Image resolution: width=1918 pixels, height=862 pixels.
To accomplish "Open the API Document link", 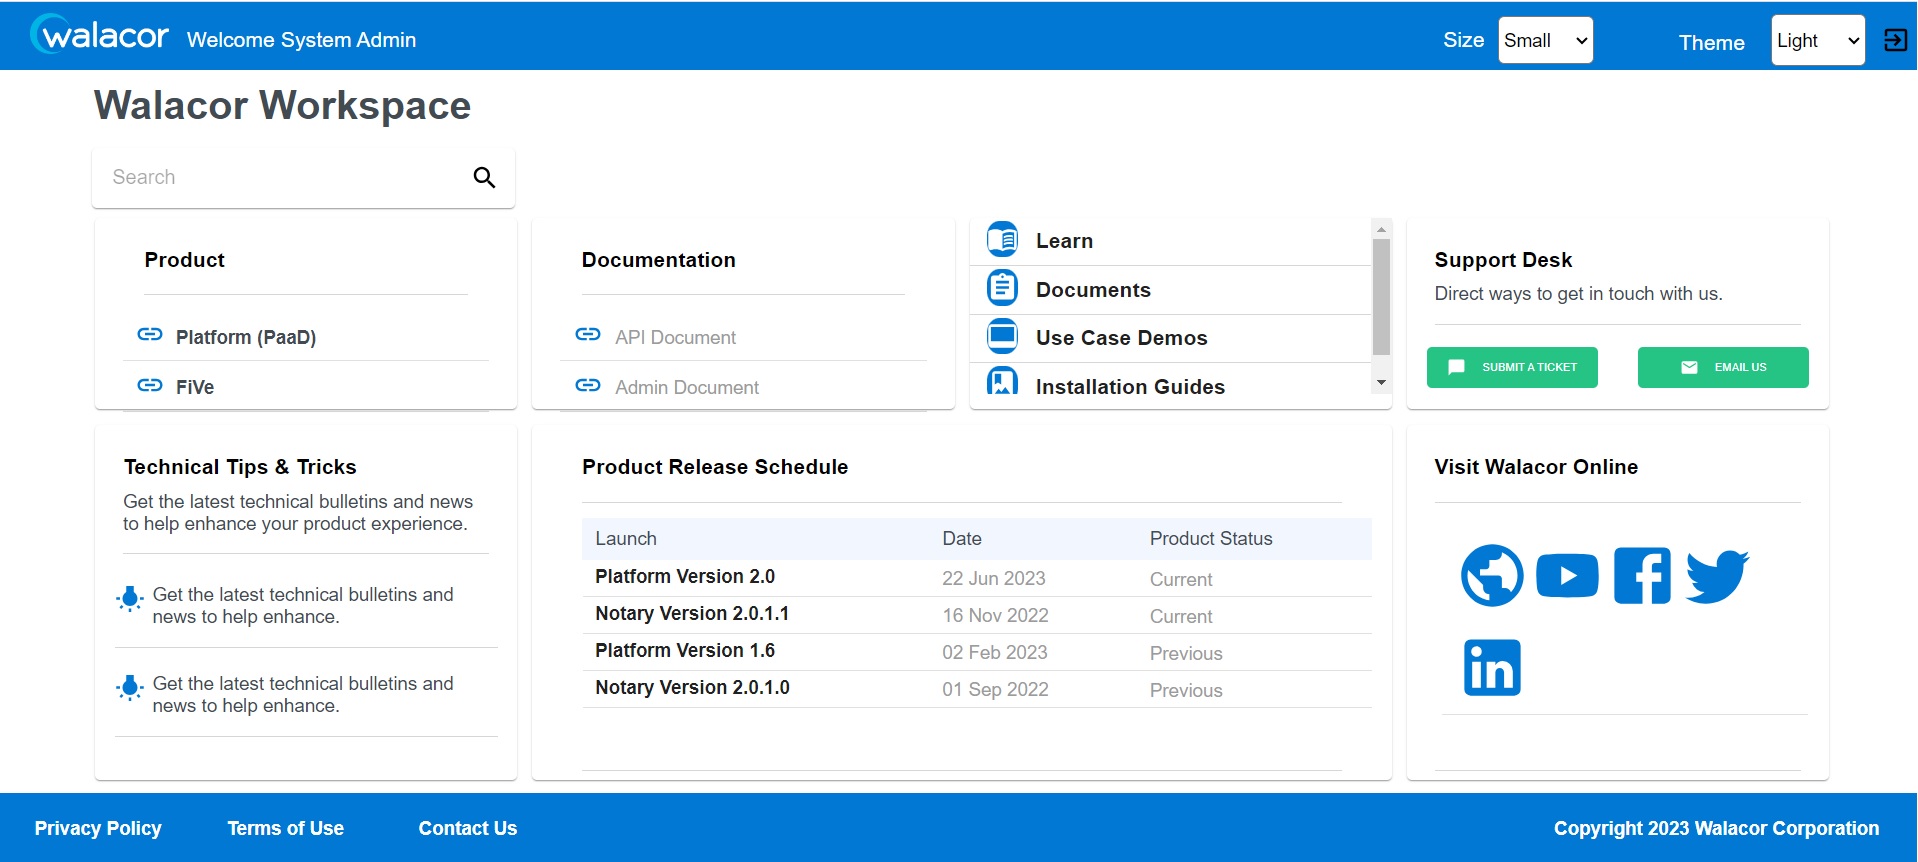I will point(675,337).
